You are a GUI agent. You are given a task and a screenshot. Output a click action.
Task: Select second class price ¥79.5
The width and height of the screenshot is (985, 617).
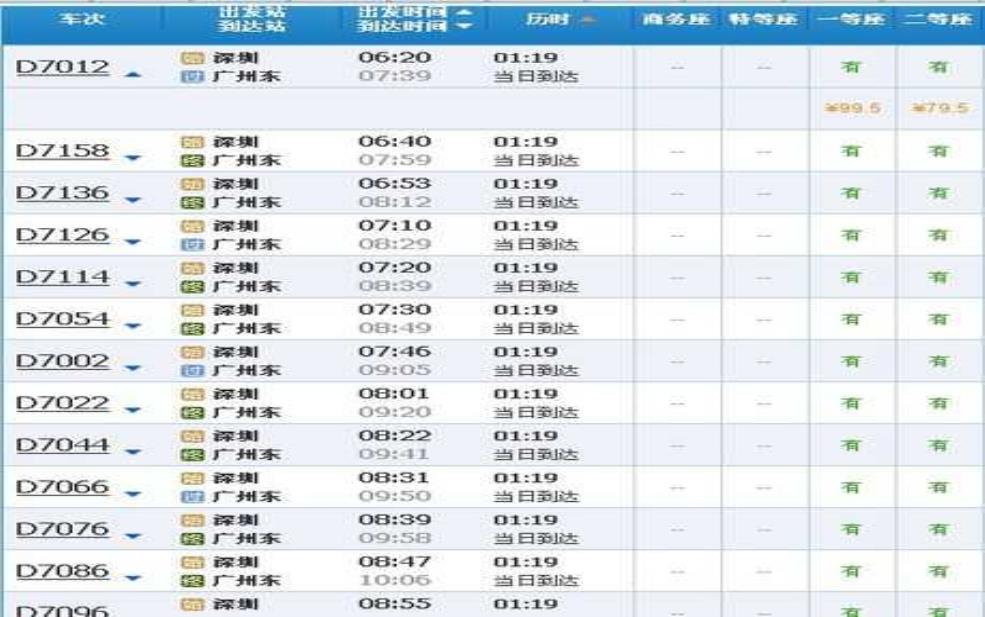[x=940, y=109]
